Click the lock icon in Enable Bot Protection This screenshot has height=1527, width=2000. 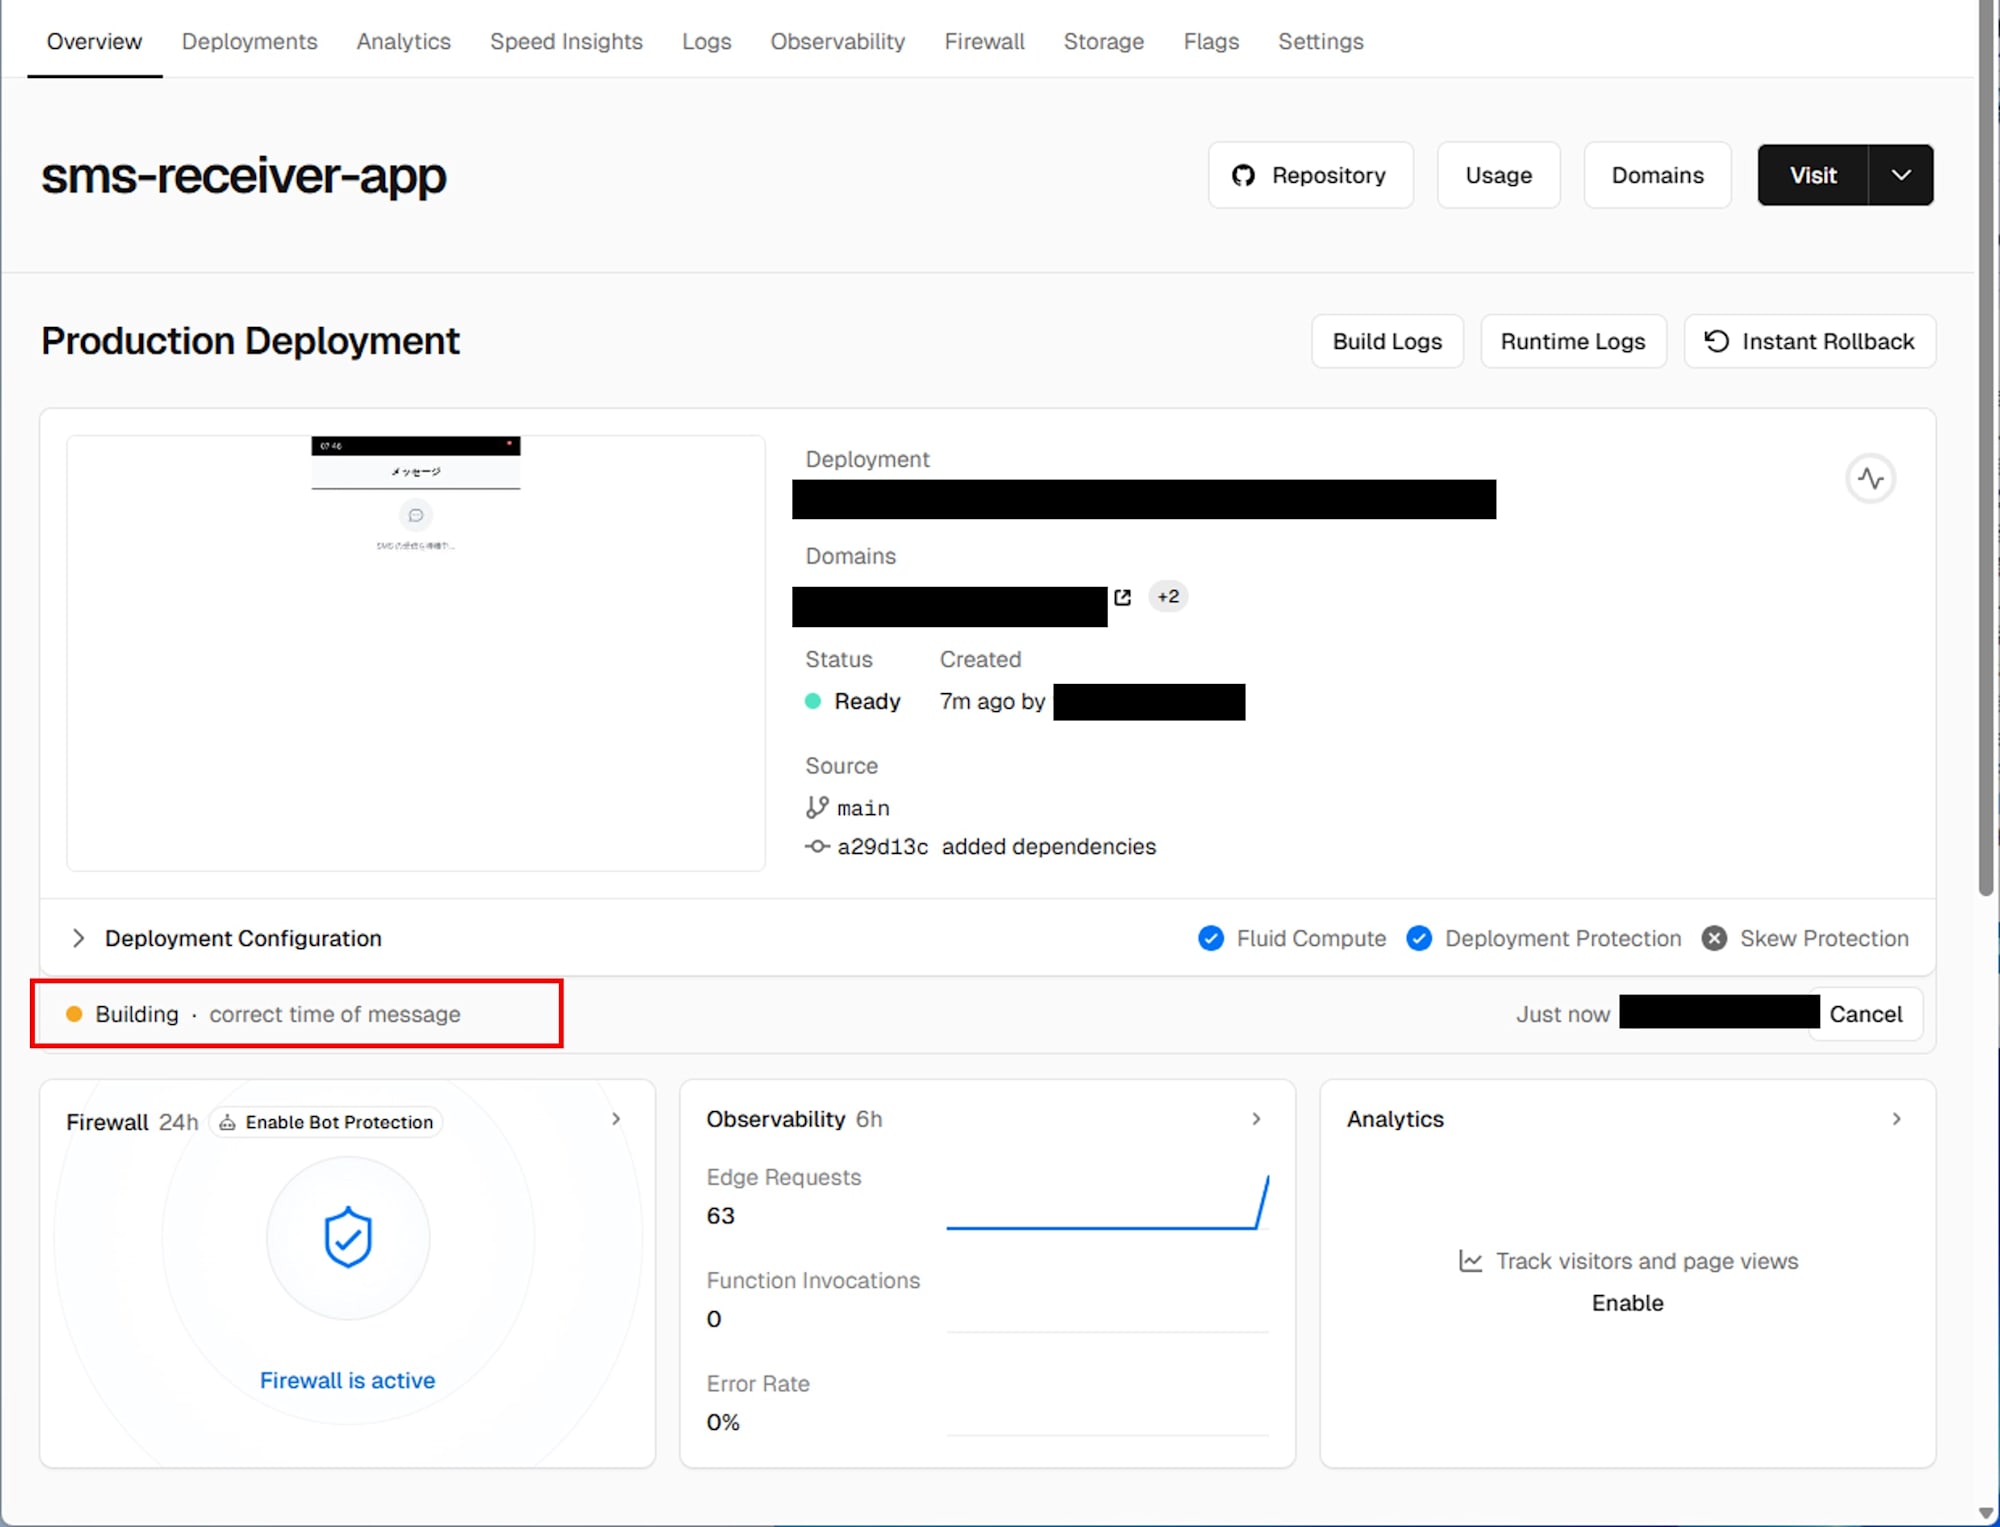(227, 1122)
